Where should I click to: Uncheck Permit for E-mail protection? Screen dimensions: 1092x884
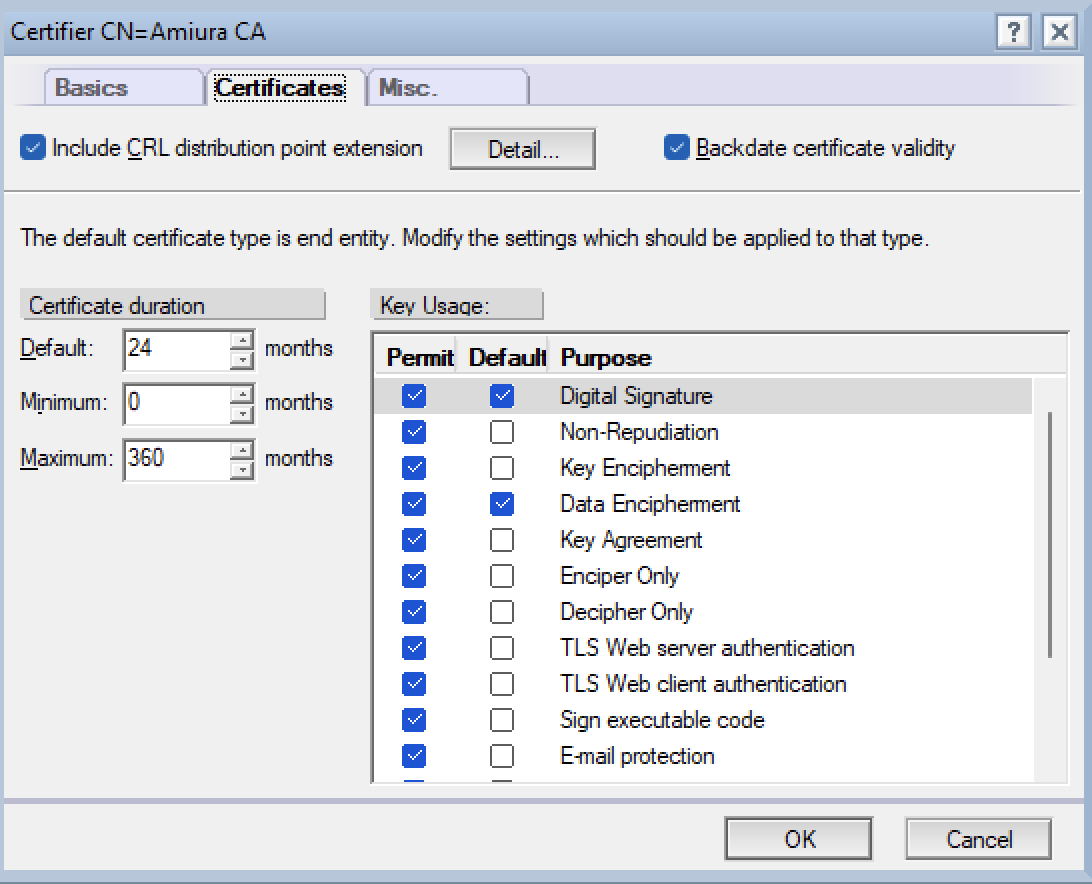[414, 756]
